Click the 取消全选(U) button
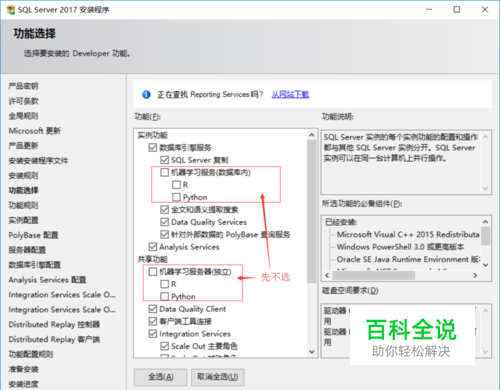This screenshot has height=390, width=500. click(218, 377)
